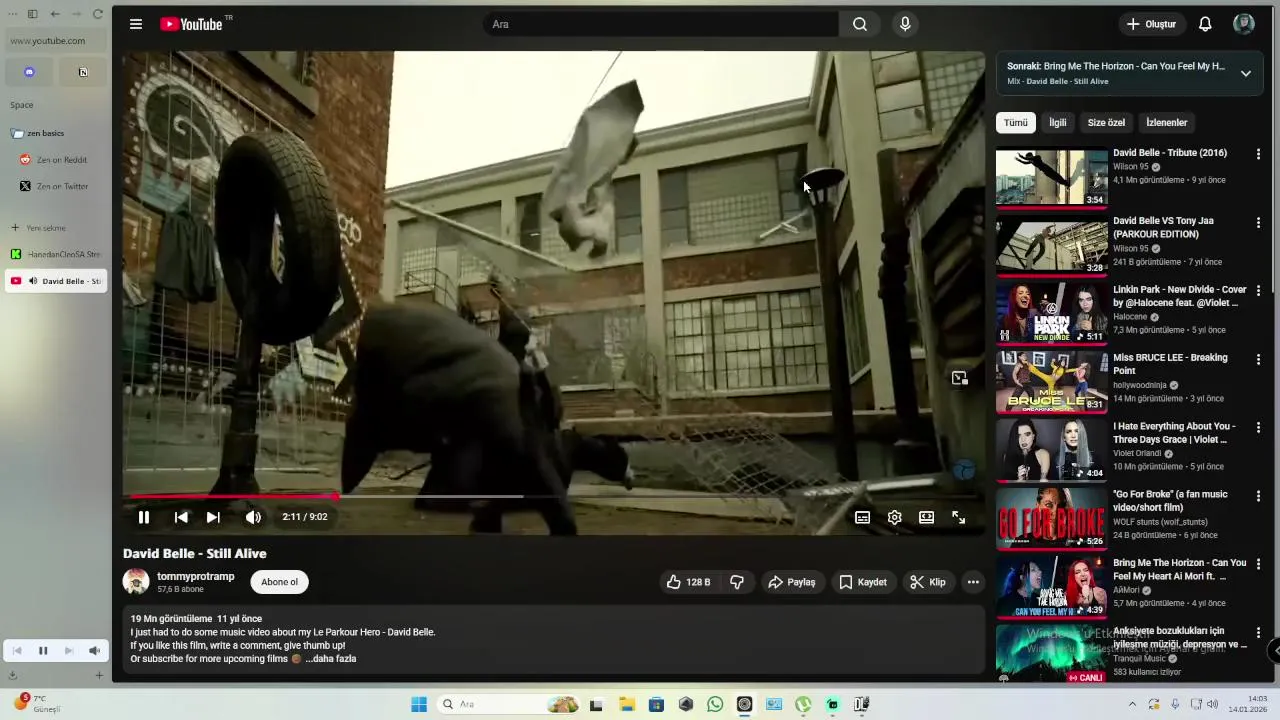Open Miss BRUCE LEE Breaking Point thumbnail
This screenshot has width=1280, height=720.
pyautogui.click(x=1051, y=382)
